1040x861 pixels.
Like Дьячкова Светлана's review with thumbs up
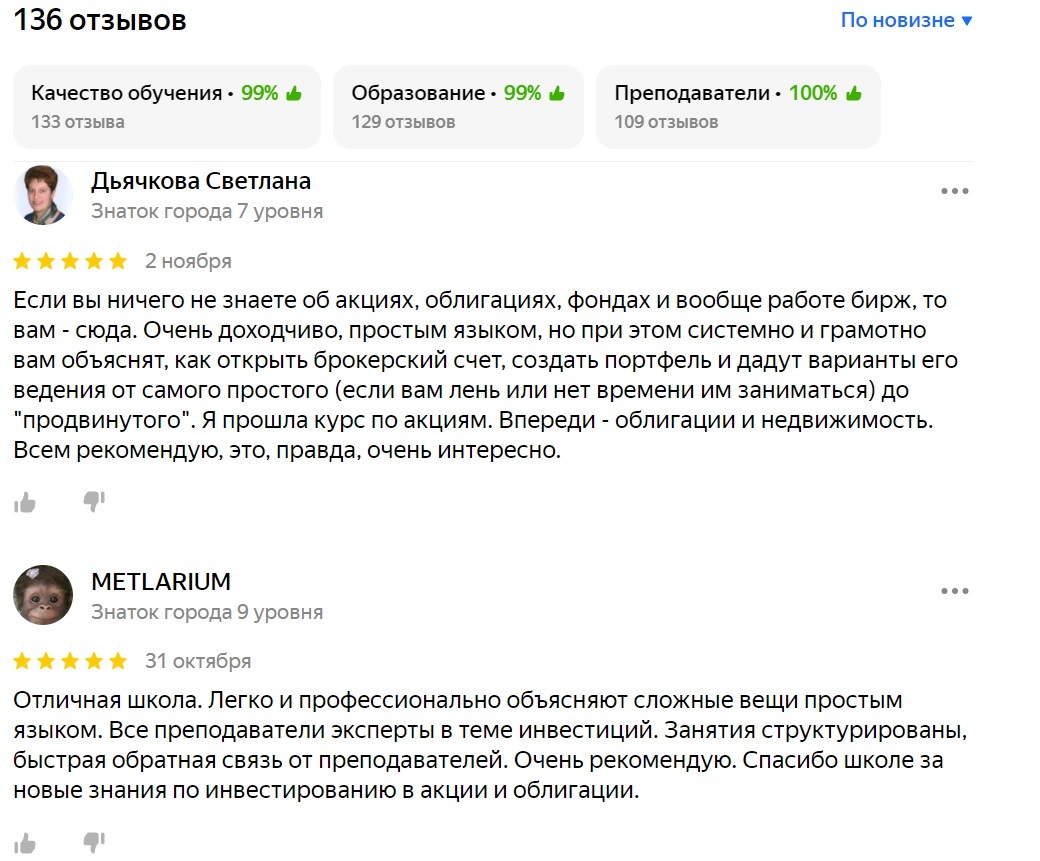25,502
